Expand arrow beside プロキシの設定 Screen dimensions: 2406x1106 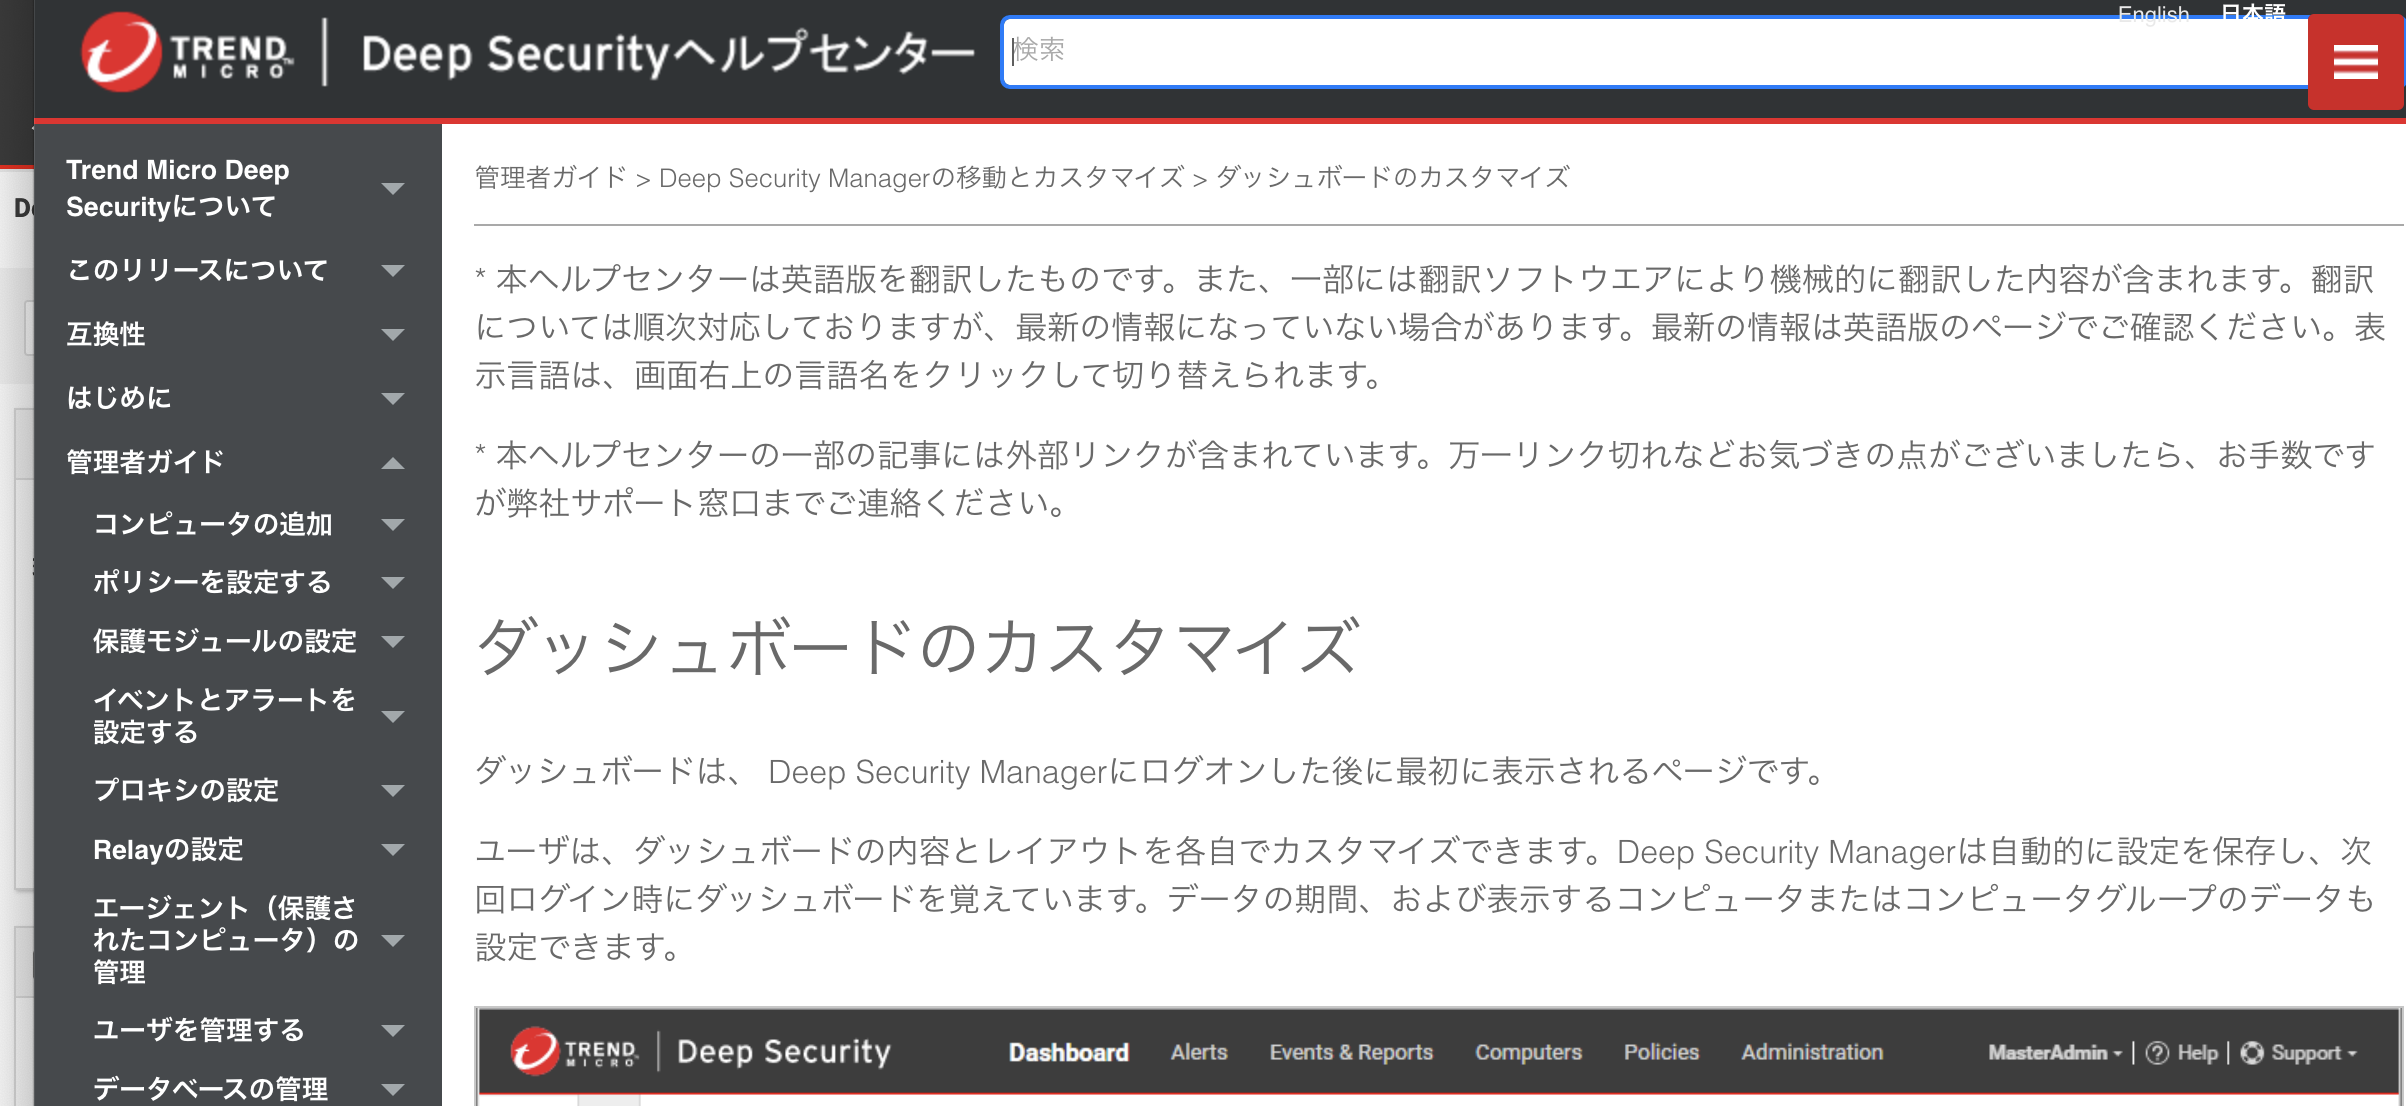[x=393, y=791]
